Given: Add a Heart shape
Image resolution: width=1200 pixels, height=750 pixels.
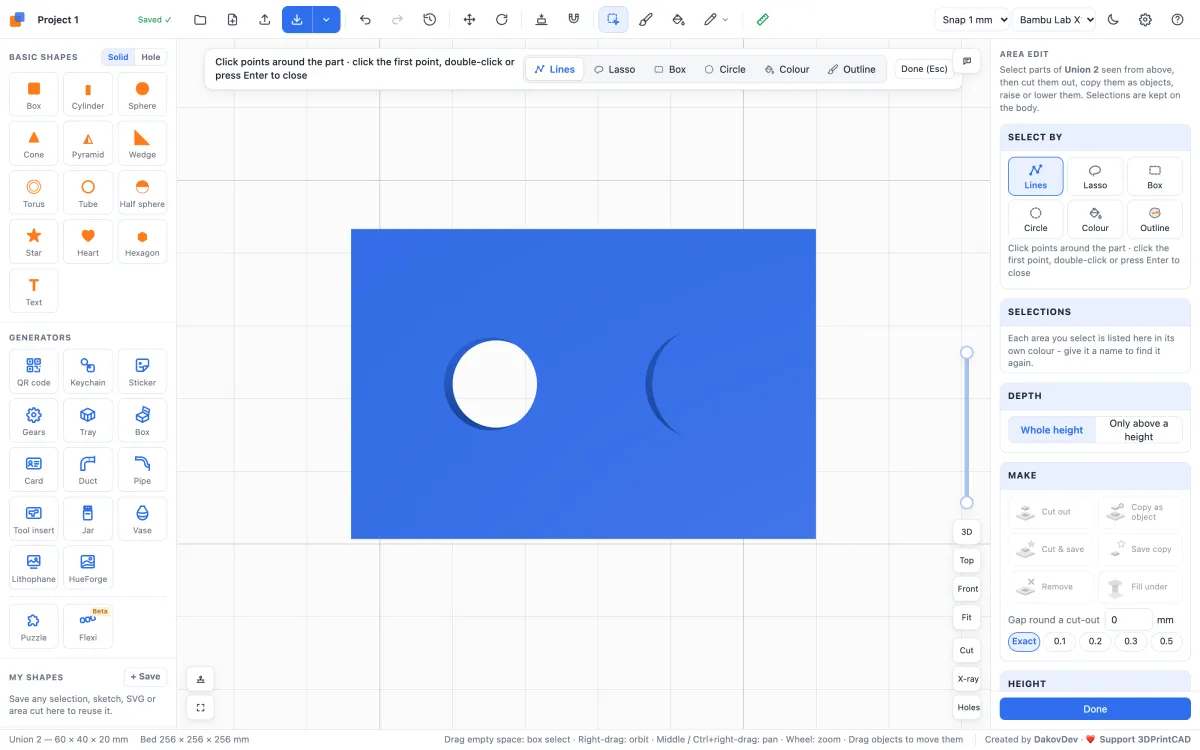Looking at the screenshot, I should coord(88,241).
